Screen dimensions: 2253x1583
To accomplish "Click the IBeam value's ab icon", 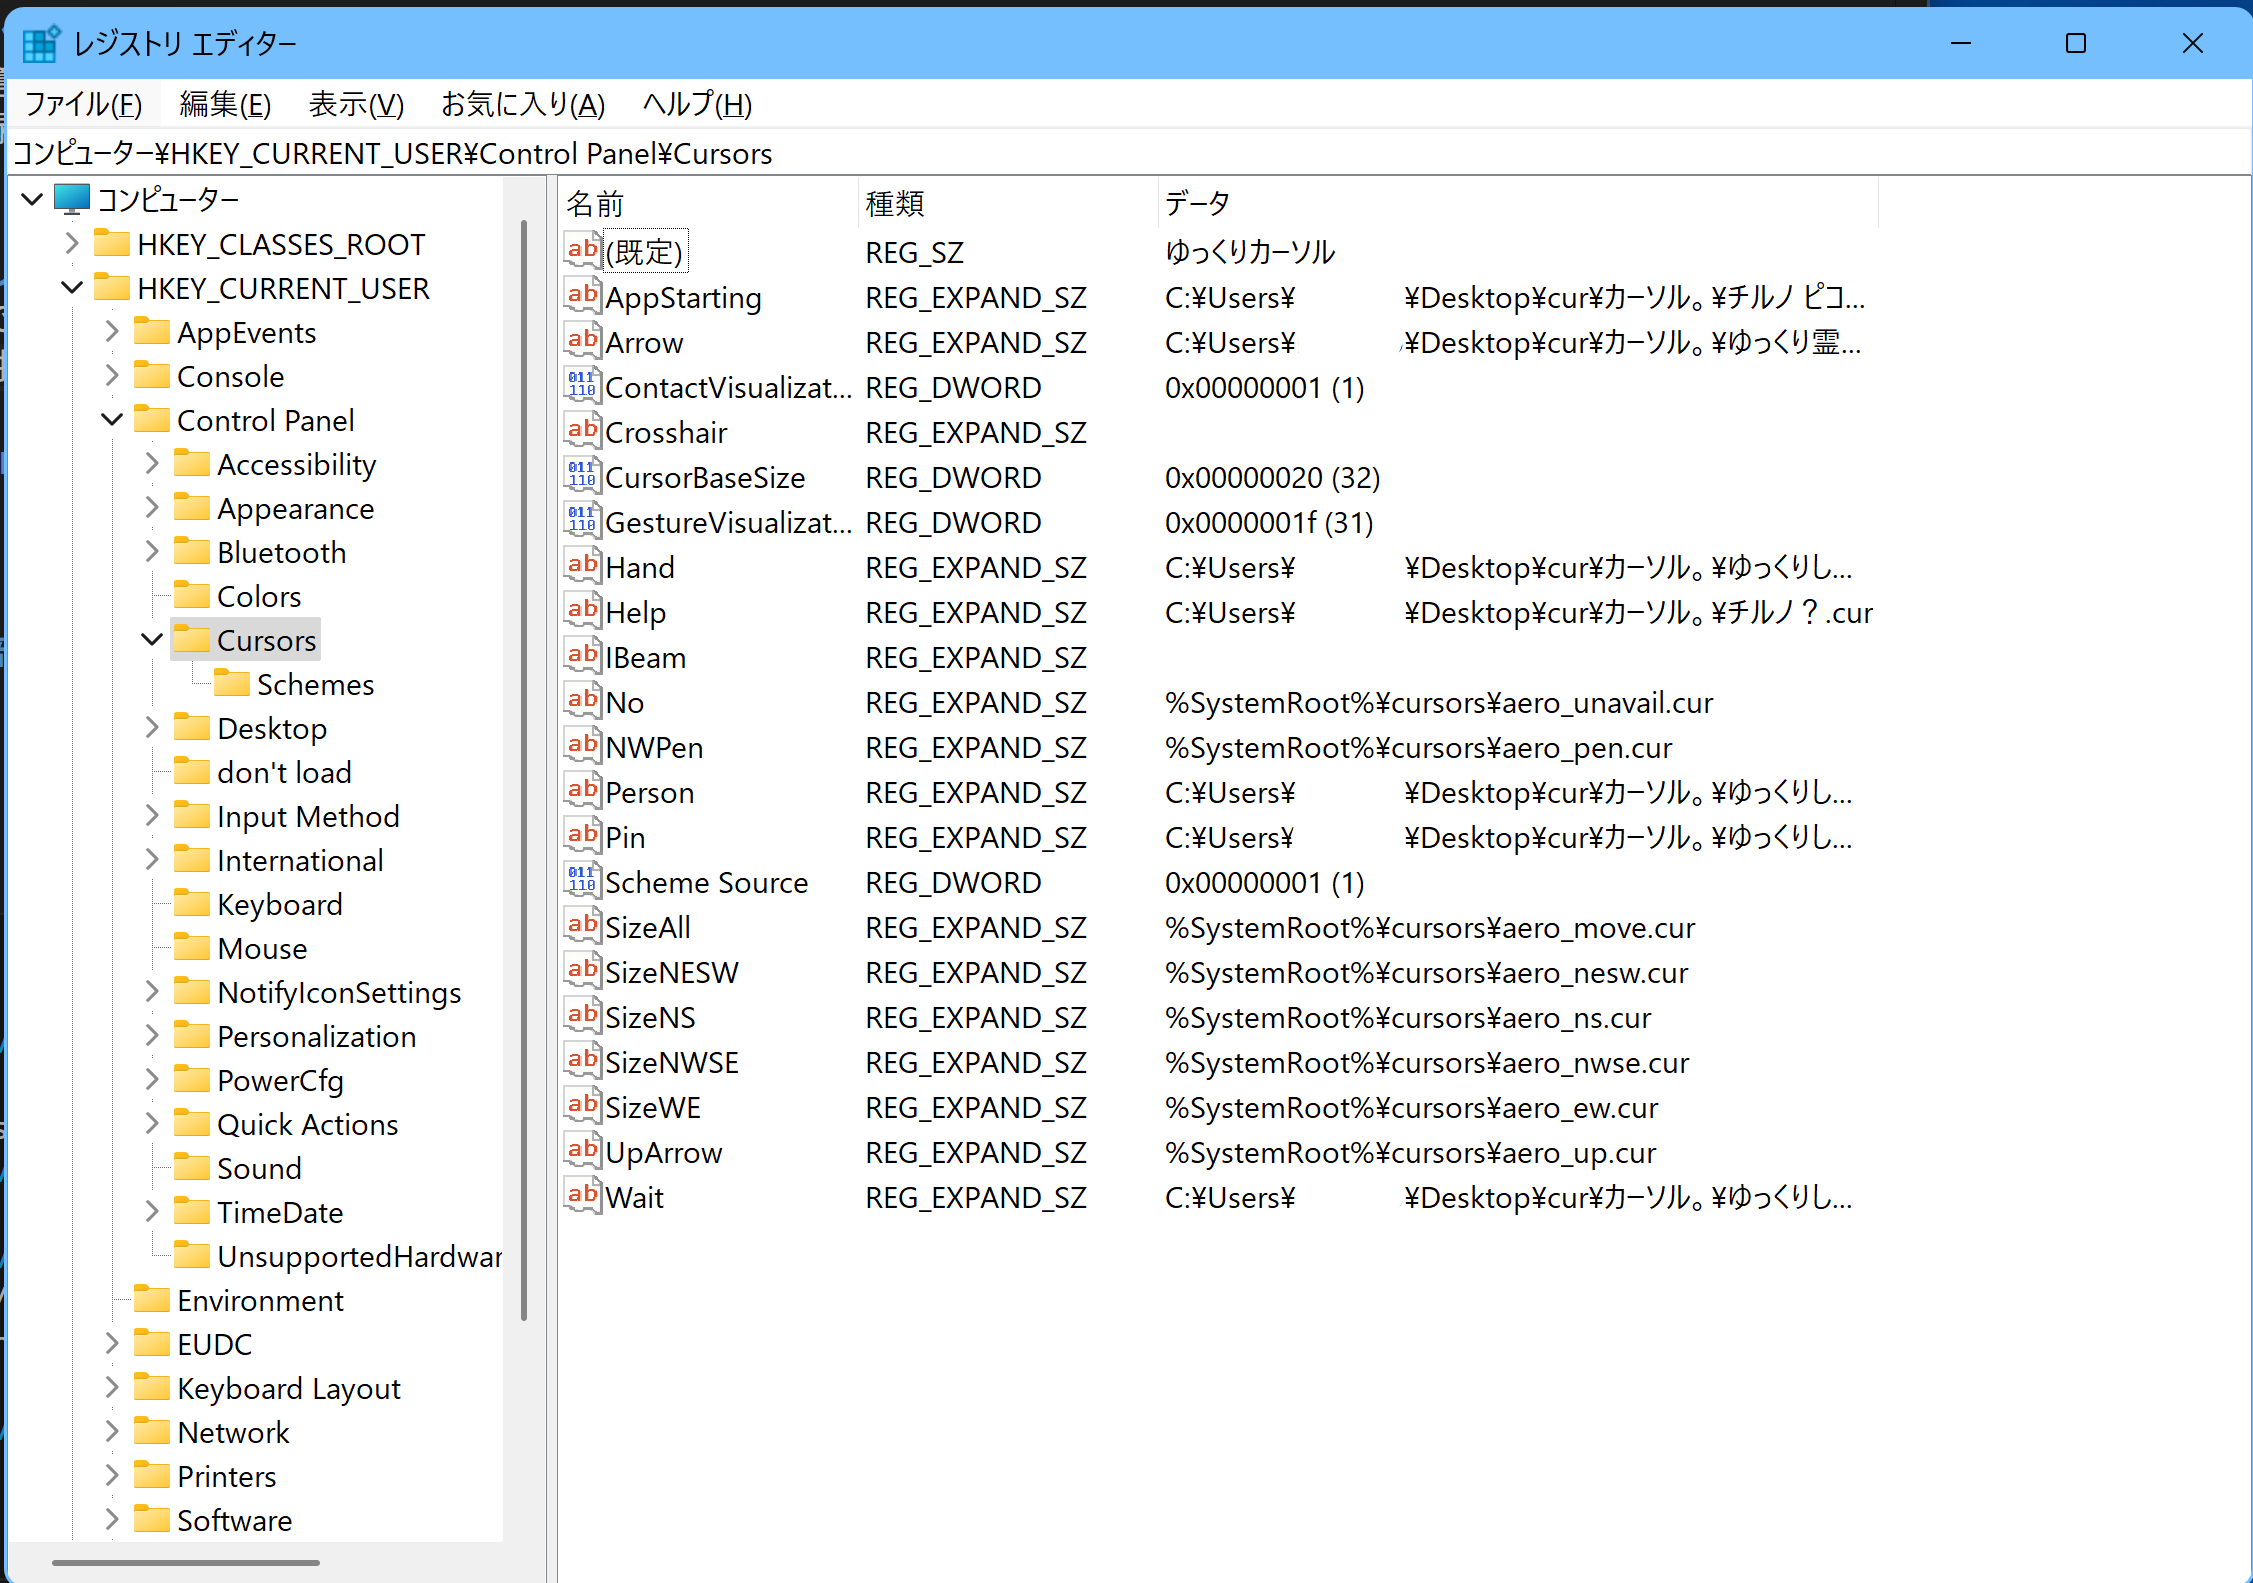I will pyautogui.click(x=583, y=655).
